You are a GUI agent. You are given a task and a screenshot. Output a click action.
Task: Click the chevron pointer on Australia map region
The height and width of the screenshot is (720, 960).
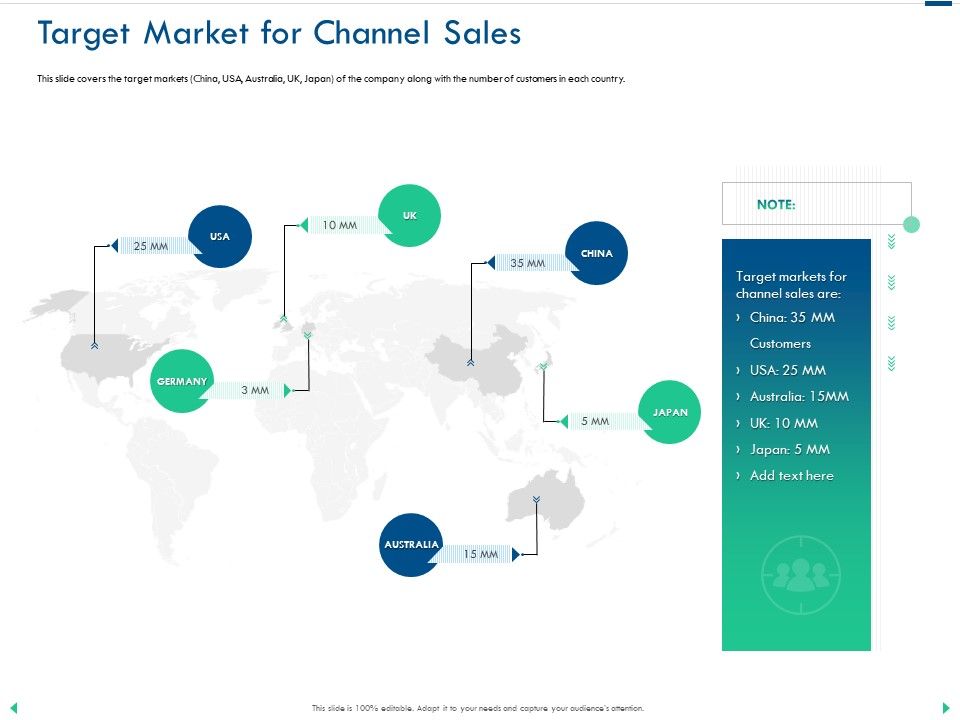(536, 500)
